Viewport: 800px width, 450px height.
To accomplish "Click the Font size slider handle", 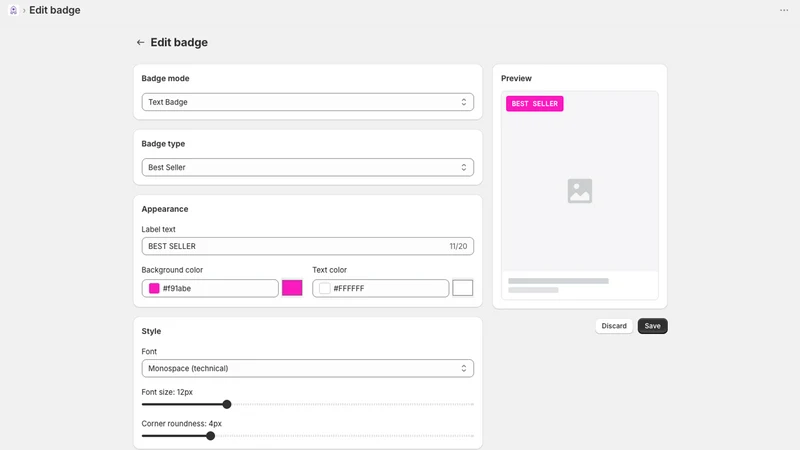I will pyautogui.click(x=227, y=404).
